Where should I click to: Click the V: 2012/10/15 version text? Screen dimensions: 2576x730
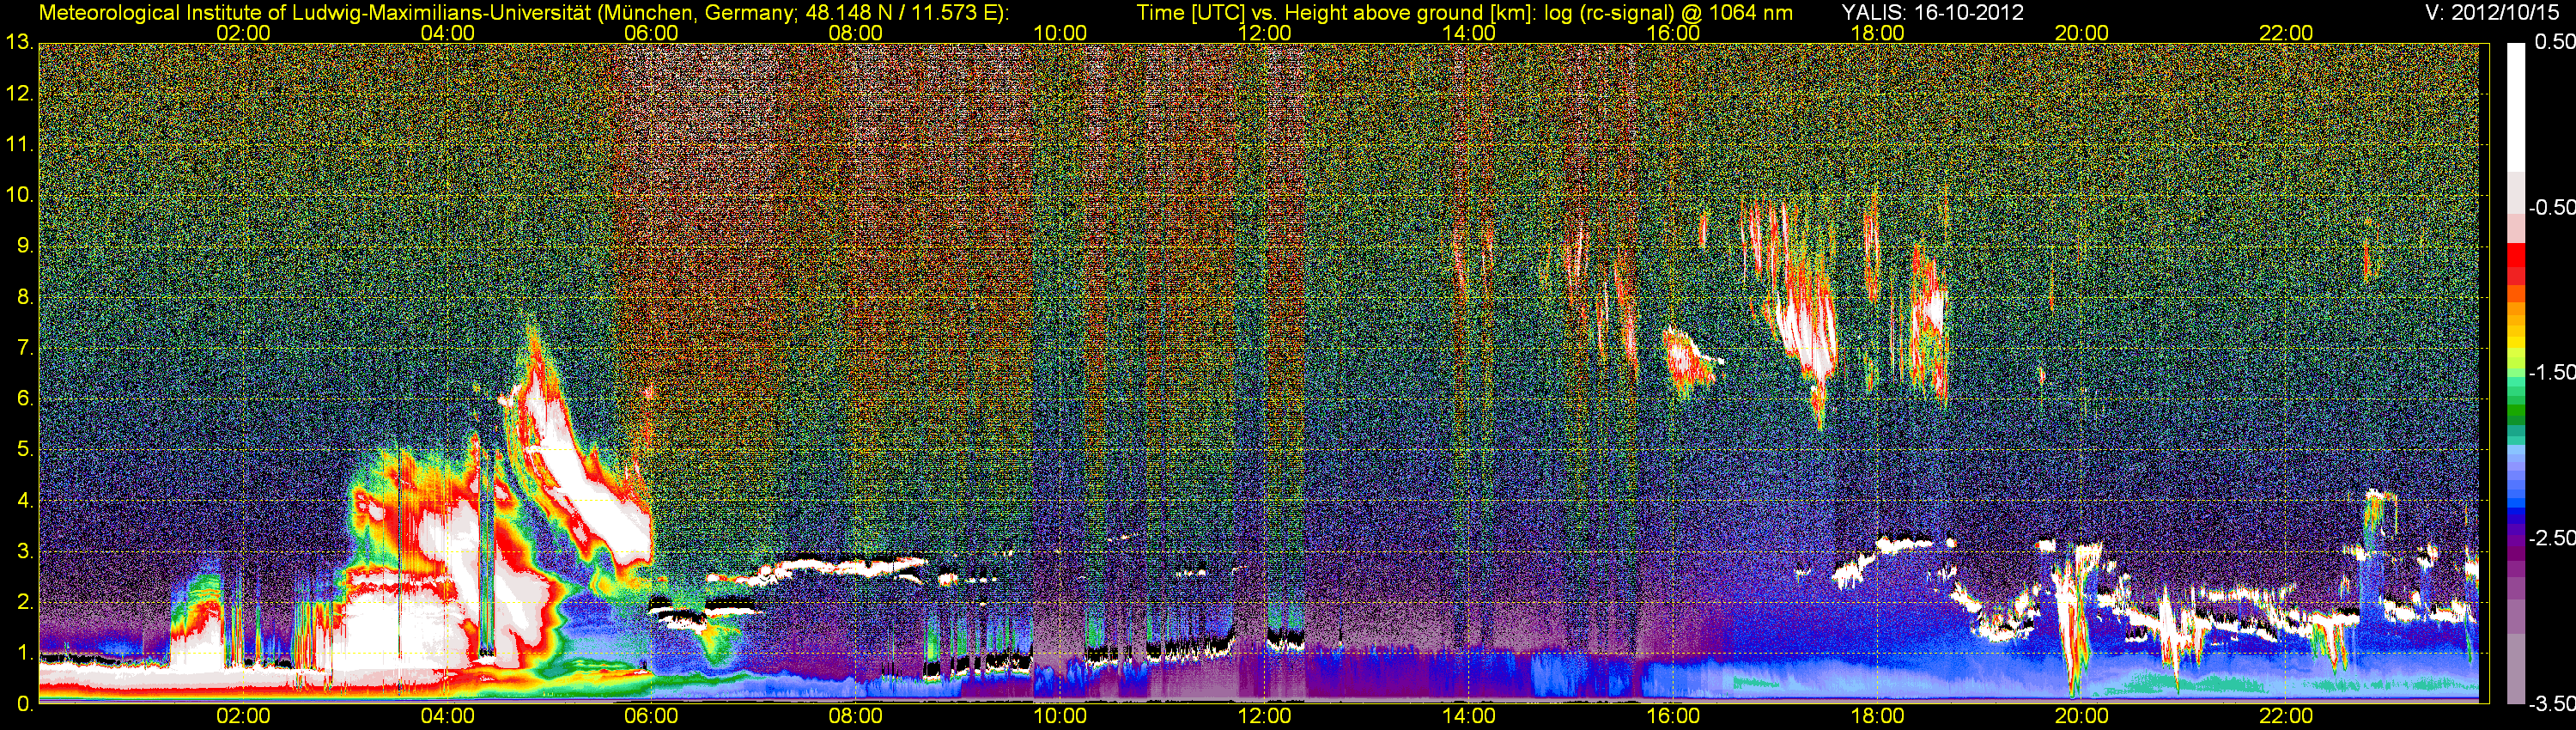coord(2496,13)
